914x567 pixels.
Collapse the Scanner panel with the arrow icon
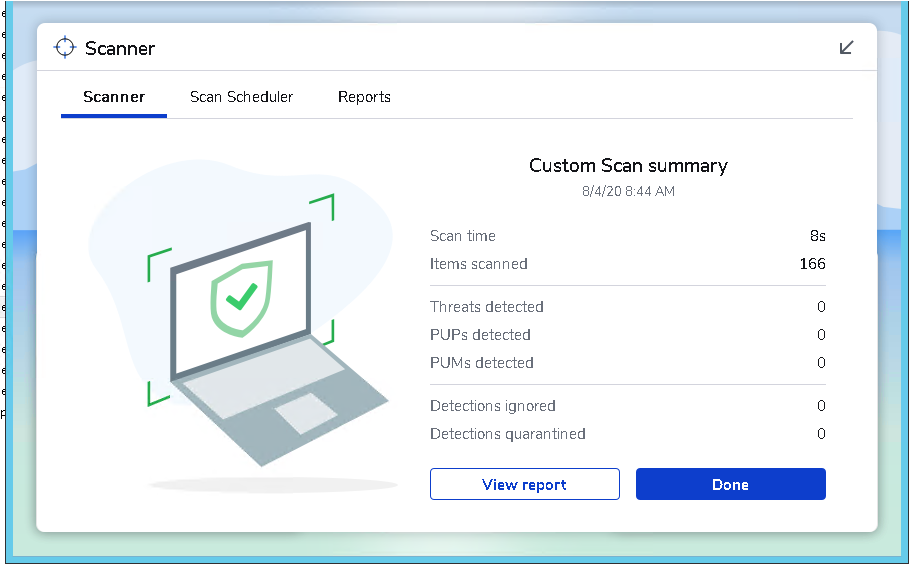tap(846, 47)
